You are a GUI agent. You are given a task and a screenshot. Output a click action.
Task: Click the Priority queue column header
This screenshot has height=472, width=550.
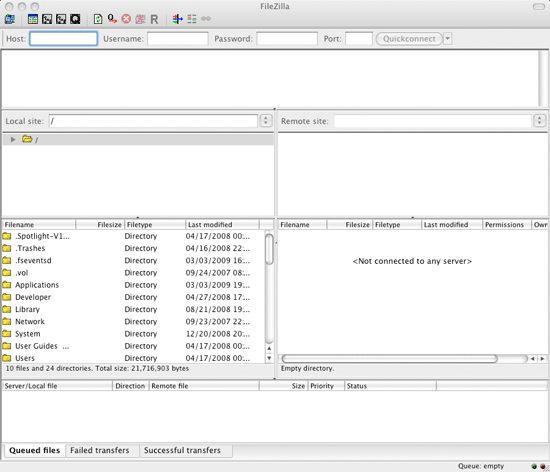pos(326,386)
